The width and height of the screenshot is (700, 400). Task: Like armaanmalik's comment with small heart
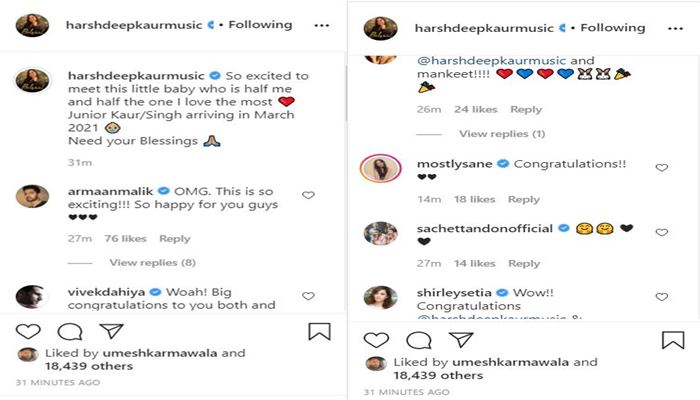click(308, 196)
